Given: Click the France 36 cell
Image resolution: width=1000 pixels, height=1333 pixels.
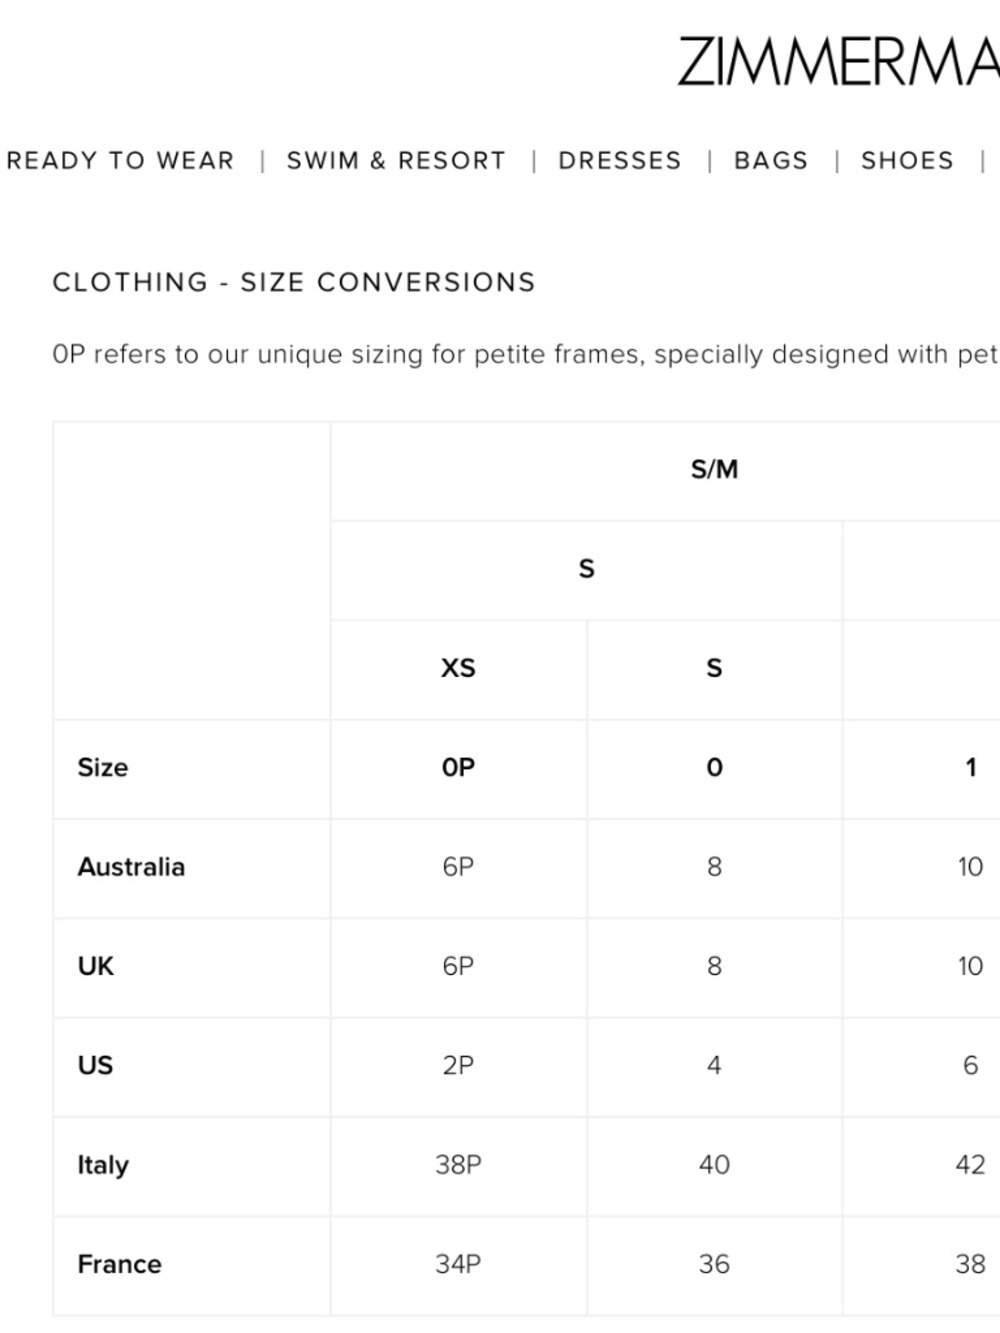Looking at the screenshot, I should tap(714, 1264).
